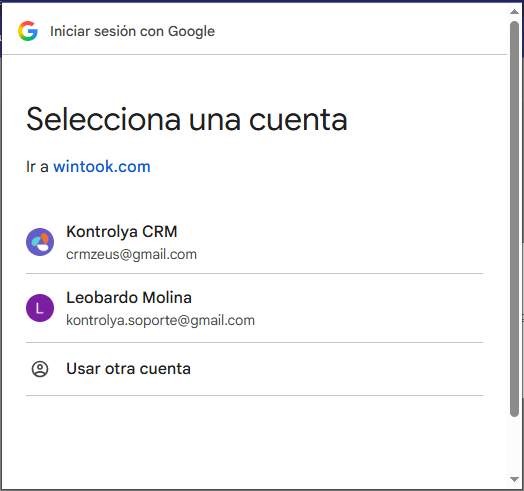Click the vertical scrollbar thumb
This screenshot has width=524, height=491.
[514, 219]
